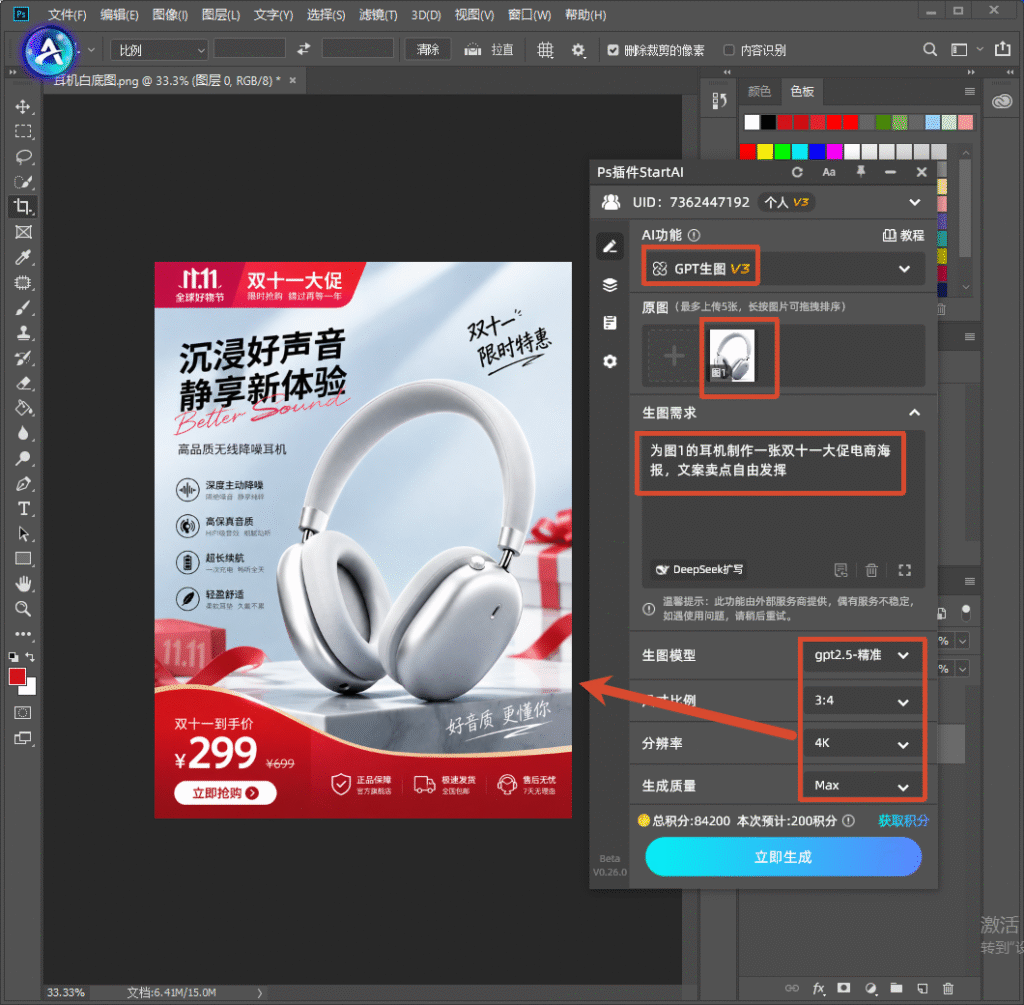
Task: Select the Hand tool
Action: click(x=23, y=584)
